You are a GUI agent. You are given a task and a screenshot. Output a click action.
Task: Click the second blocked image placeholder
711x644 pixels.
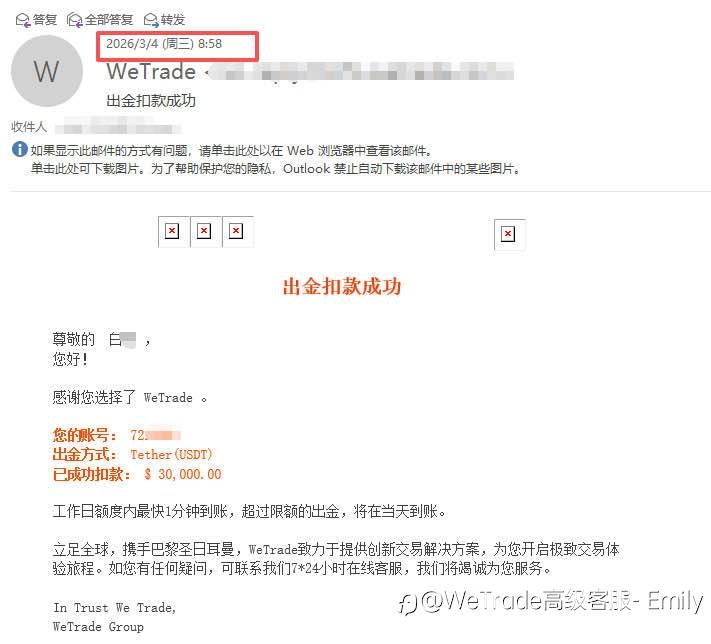tap(205, 231)
